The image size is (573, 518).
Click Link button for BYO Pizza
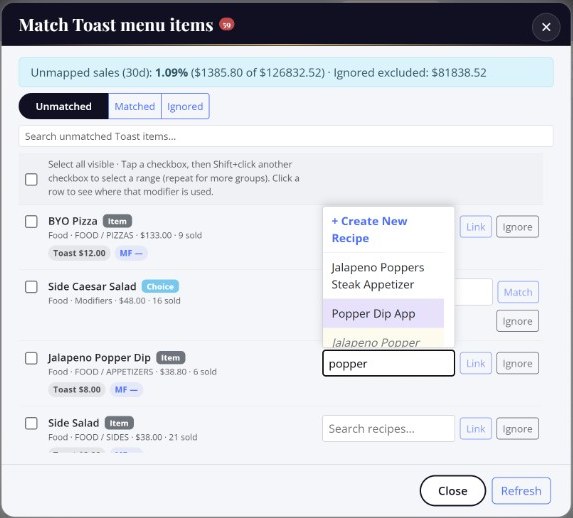click(475, 227)
